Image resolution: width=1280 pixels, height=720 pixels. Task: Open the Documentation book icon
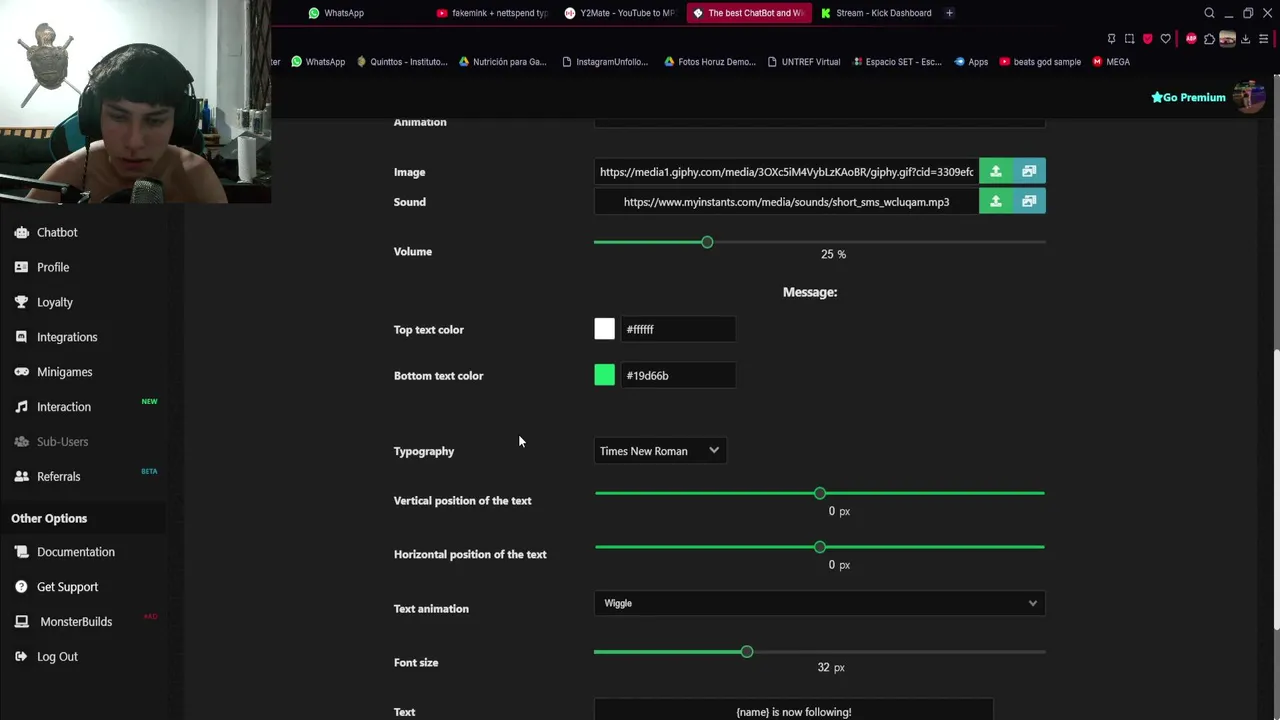[x=21, y=552]
